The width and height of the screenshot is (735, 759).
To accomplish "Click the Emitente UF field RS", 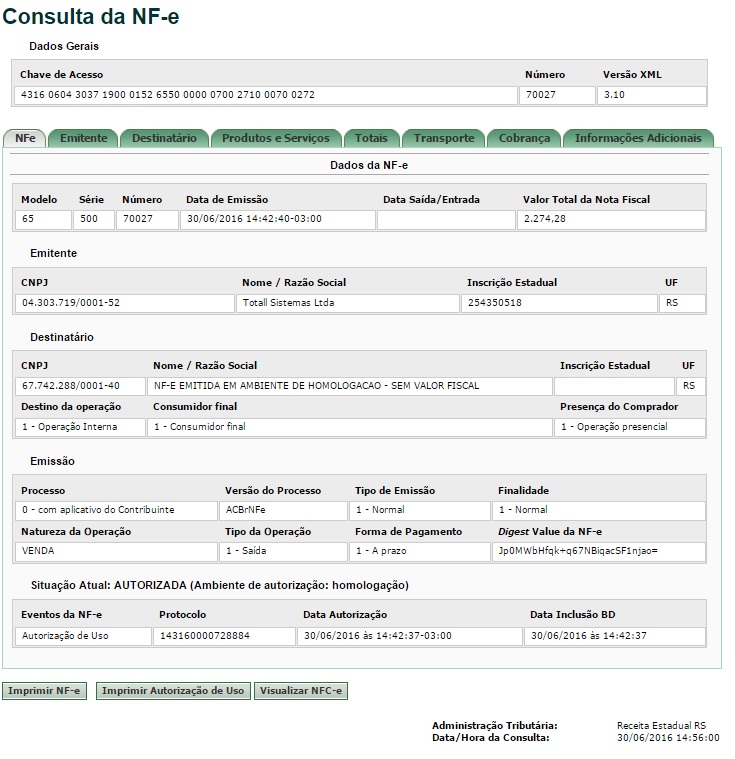I will coord(682,303).
